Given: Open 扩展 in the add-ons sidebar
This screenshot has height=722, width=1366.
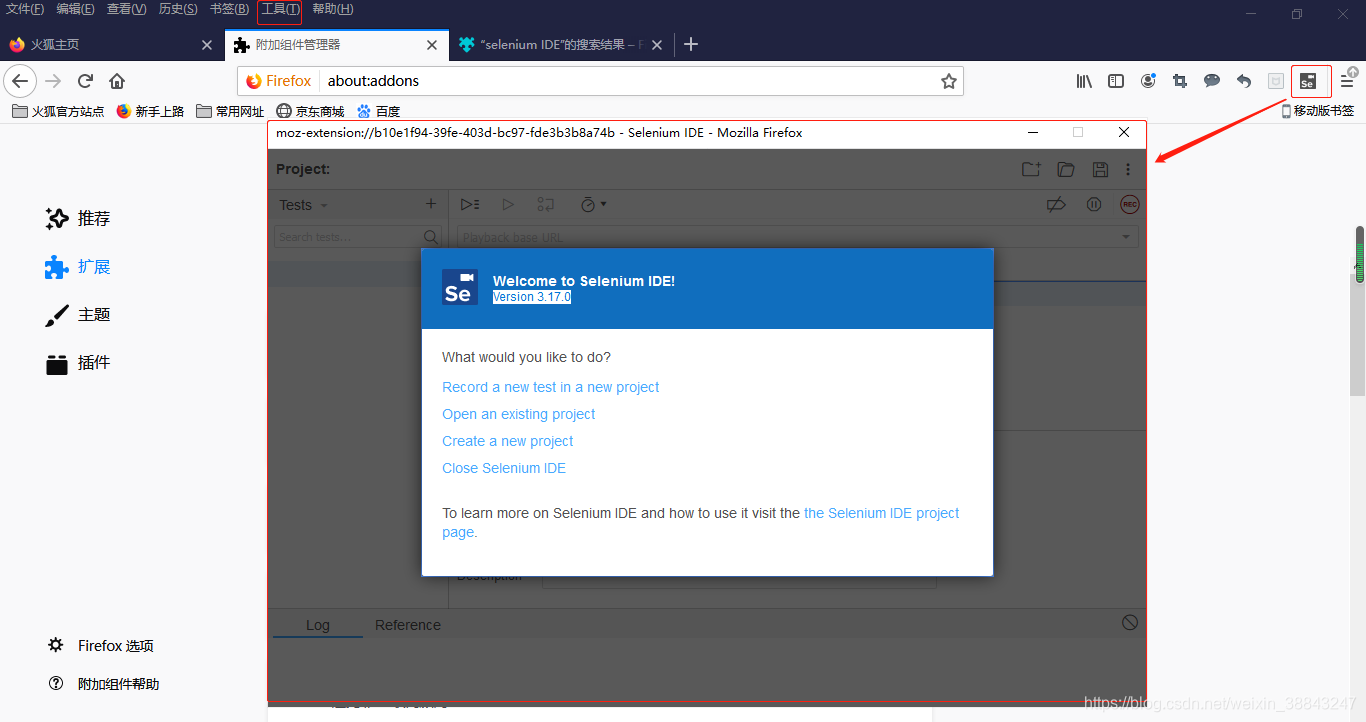Looking at the screenshot, I should tap(78, 267).
